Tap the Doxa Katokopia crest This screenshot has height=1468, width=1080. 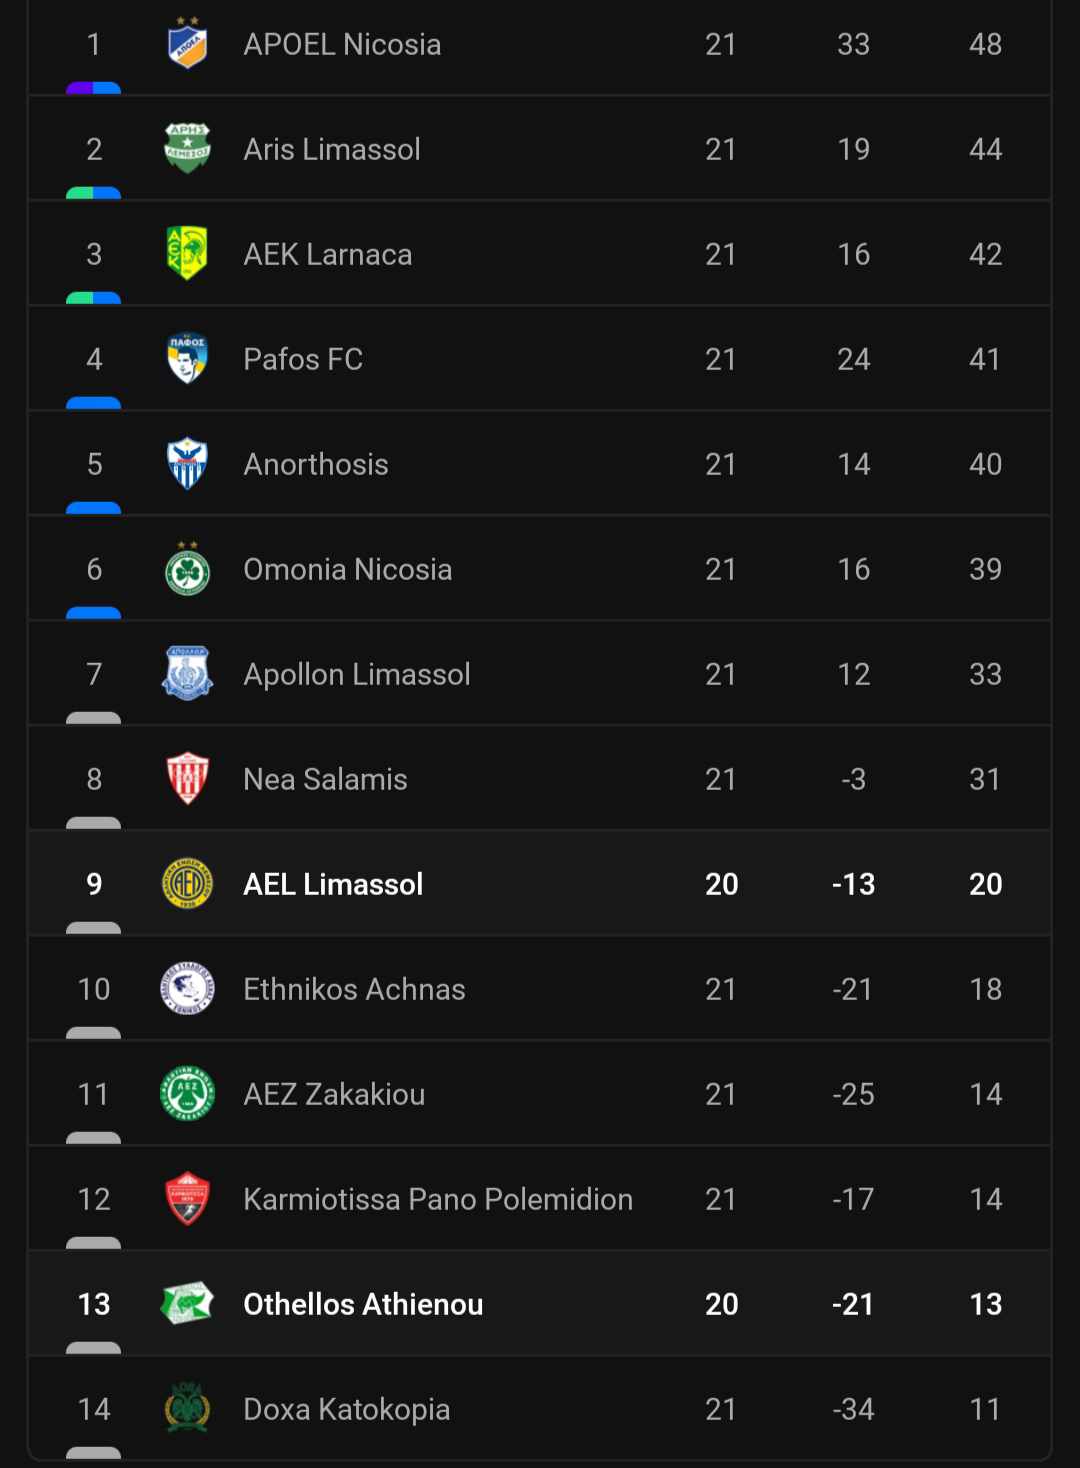tap(187, 1408)
